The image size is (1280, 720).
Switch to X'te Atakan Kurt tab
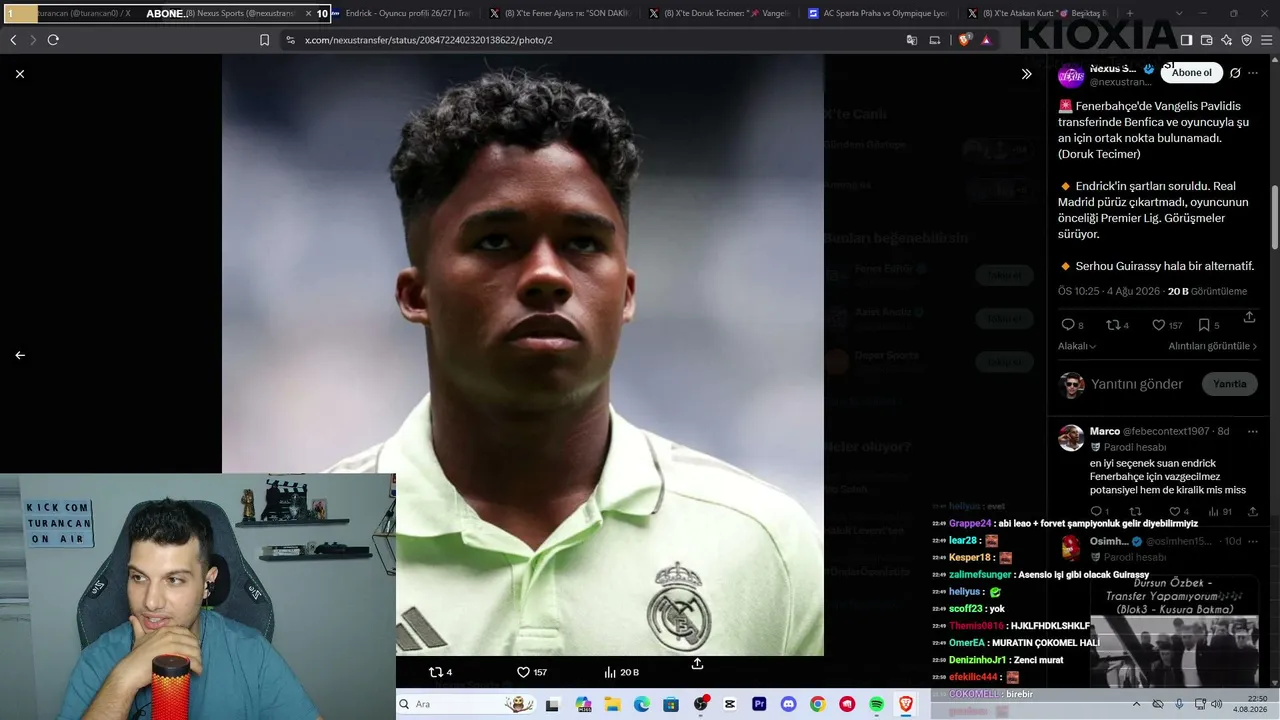coord(1039,14)
